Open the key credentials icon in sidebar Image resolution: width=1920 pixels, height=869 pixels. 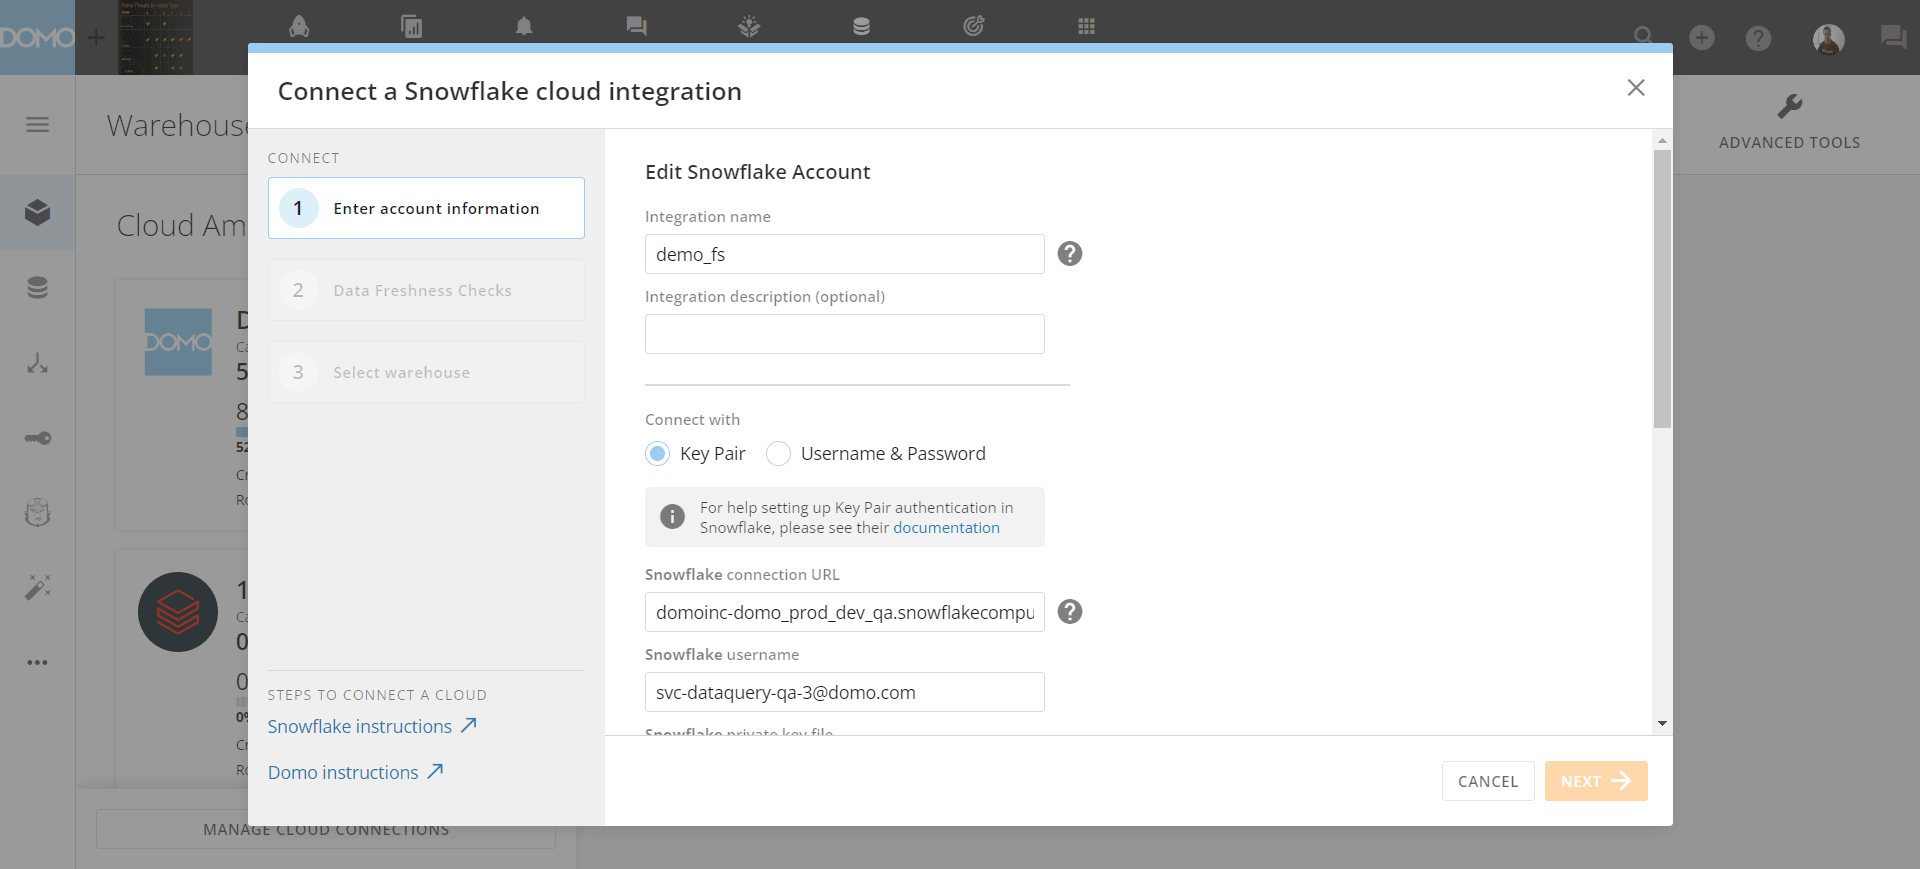tap(38, 438)
